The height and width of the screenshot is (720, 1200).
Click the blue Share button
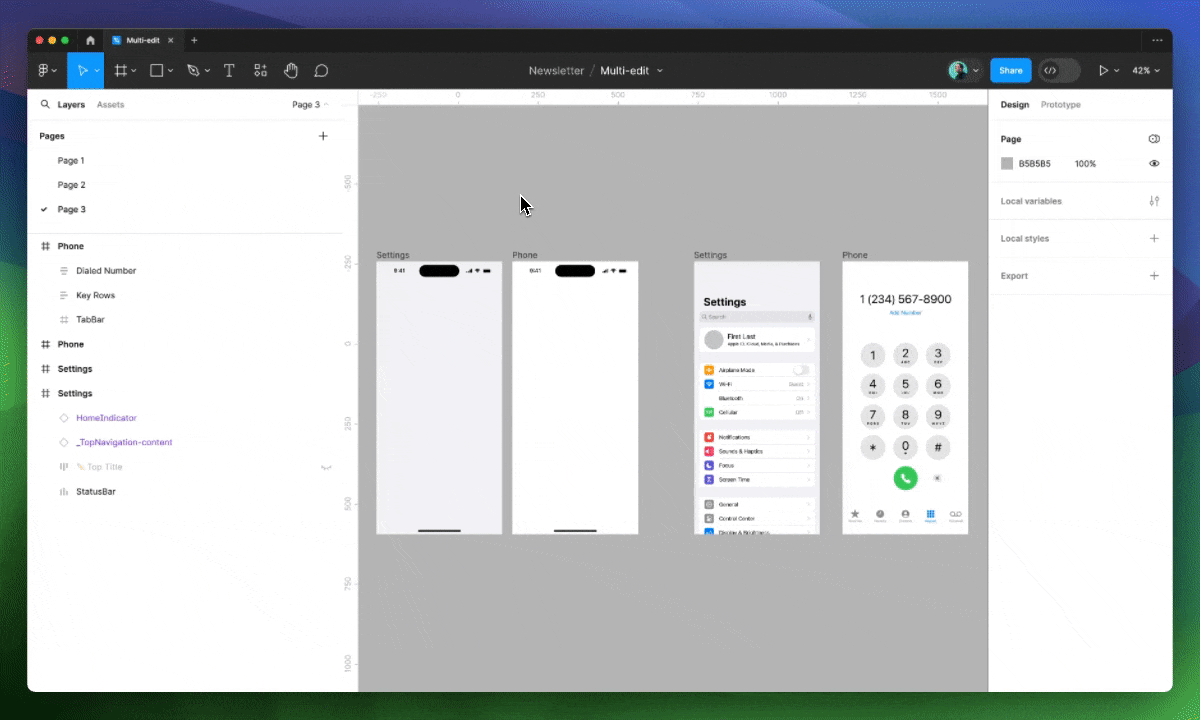tap(1010, 71)
